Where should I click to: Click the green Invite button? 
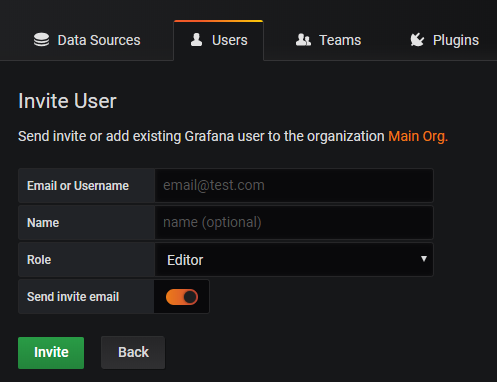pyautogui.click(x=51, y=353)
